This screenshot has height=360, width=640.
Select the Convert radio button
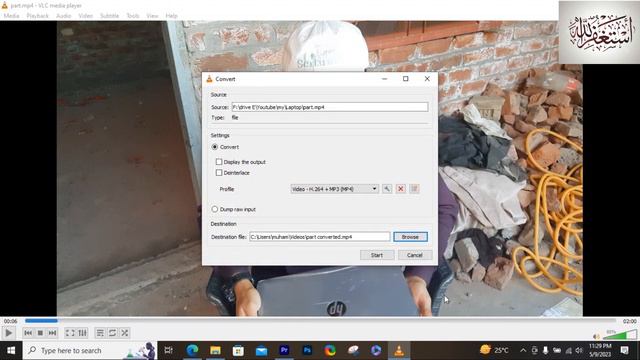(215, 147)
